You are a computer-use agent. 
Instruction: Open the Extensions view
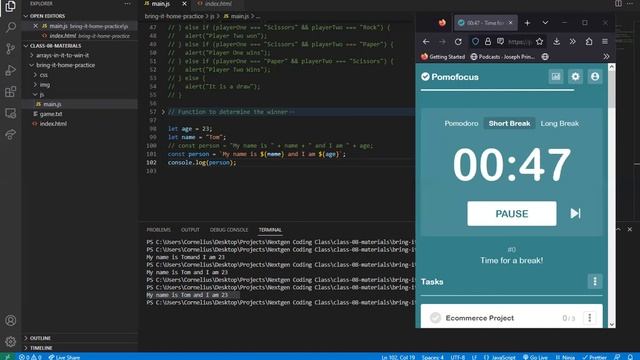tap(11, 91)
